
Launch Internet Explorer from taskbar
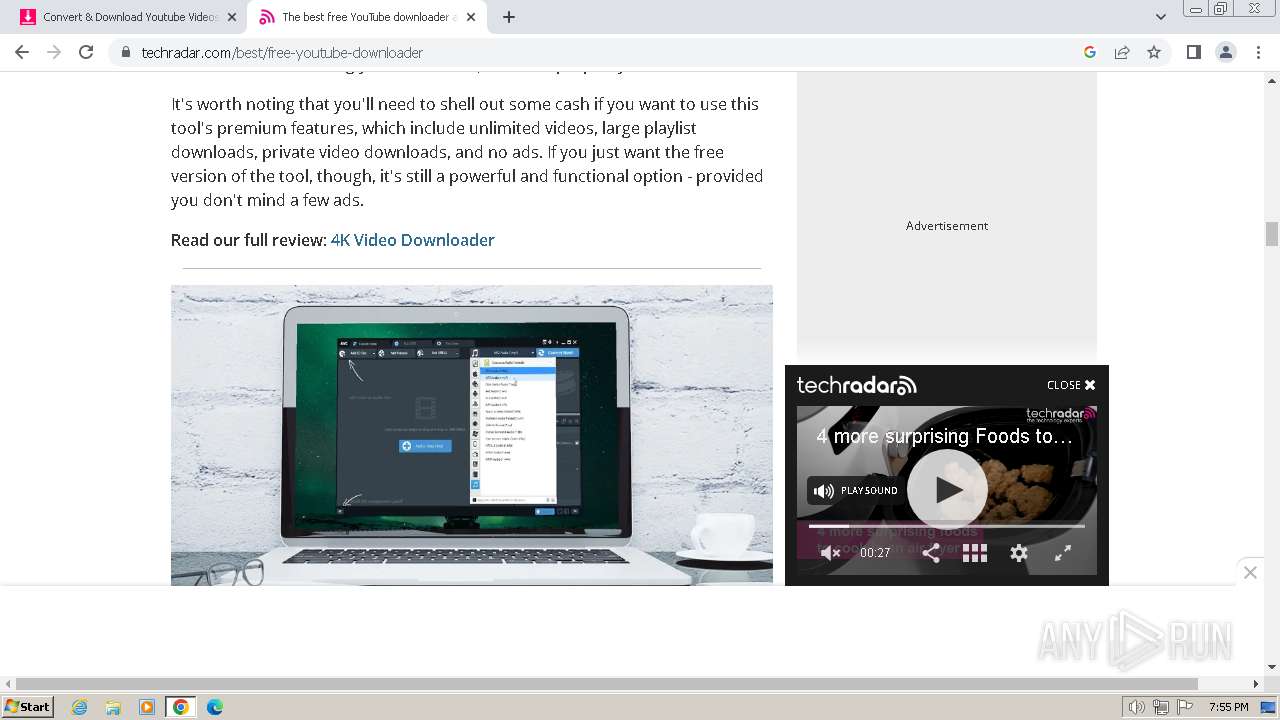click(79, 707)
